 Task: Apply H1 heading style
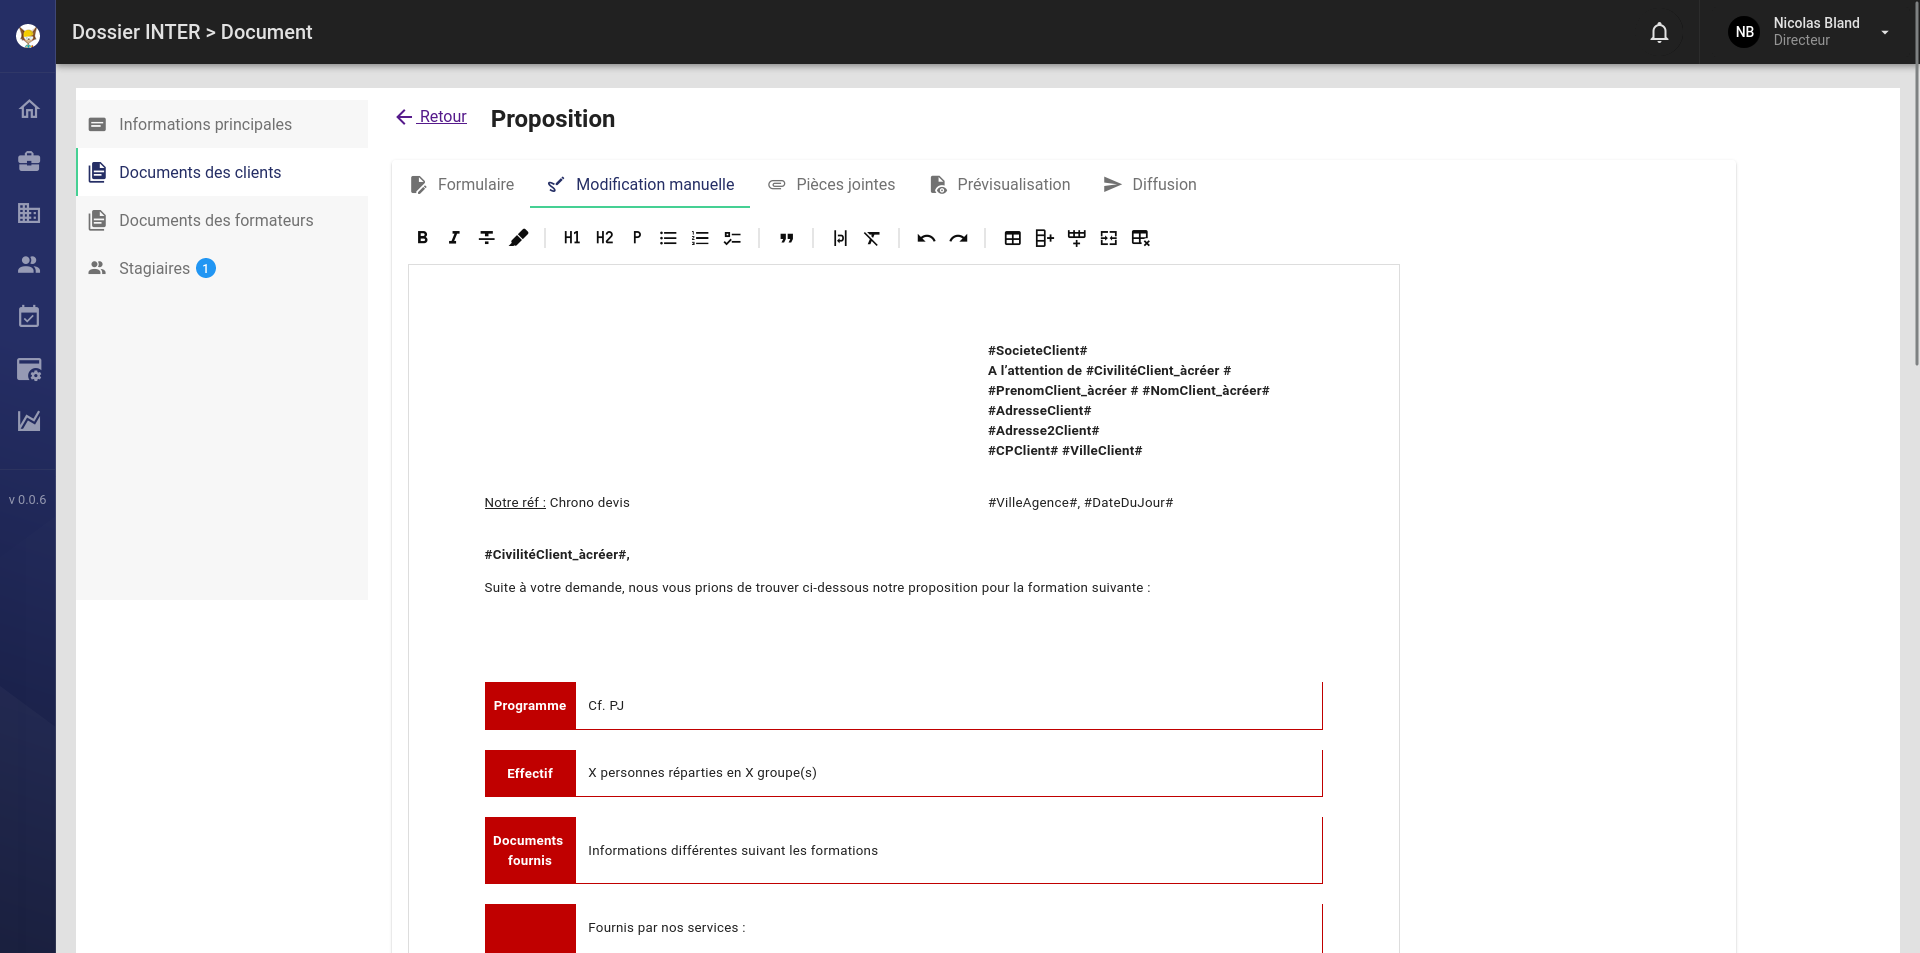coord(572,238)
